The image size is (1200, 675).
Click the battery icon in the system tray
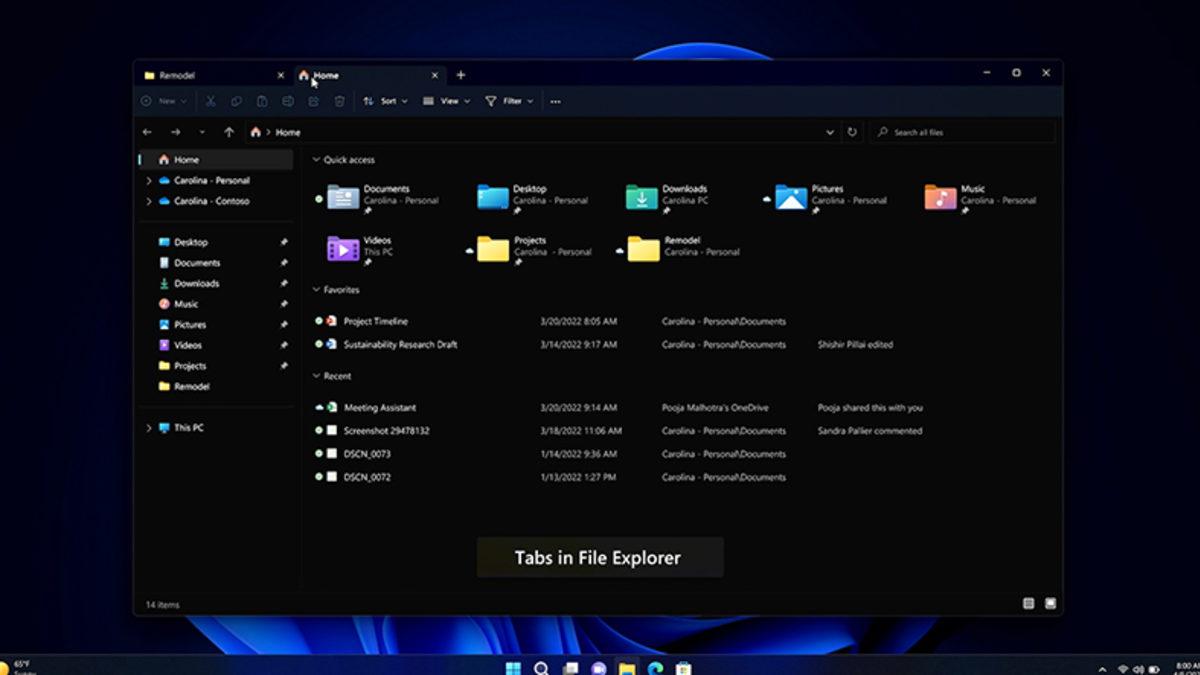[1153, 668]
